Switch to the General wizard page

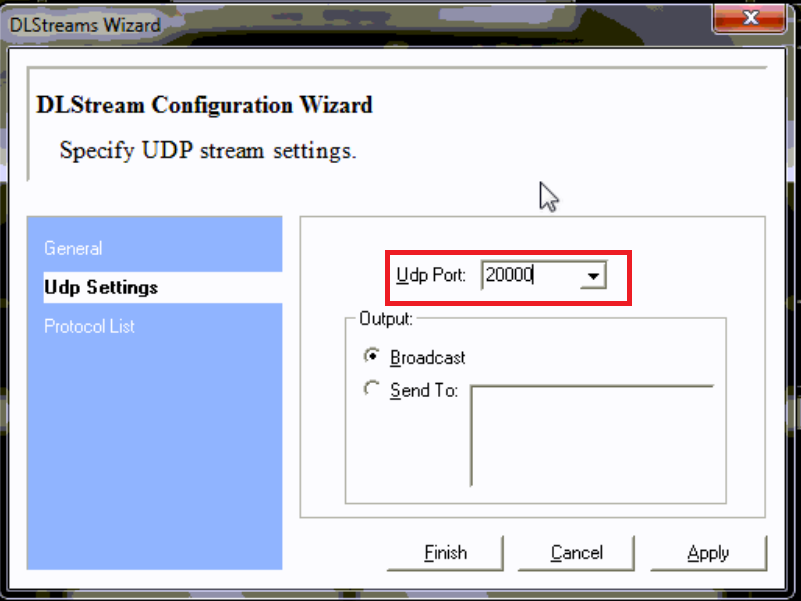[x=75, y=248]
